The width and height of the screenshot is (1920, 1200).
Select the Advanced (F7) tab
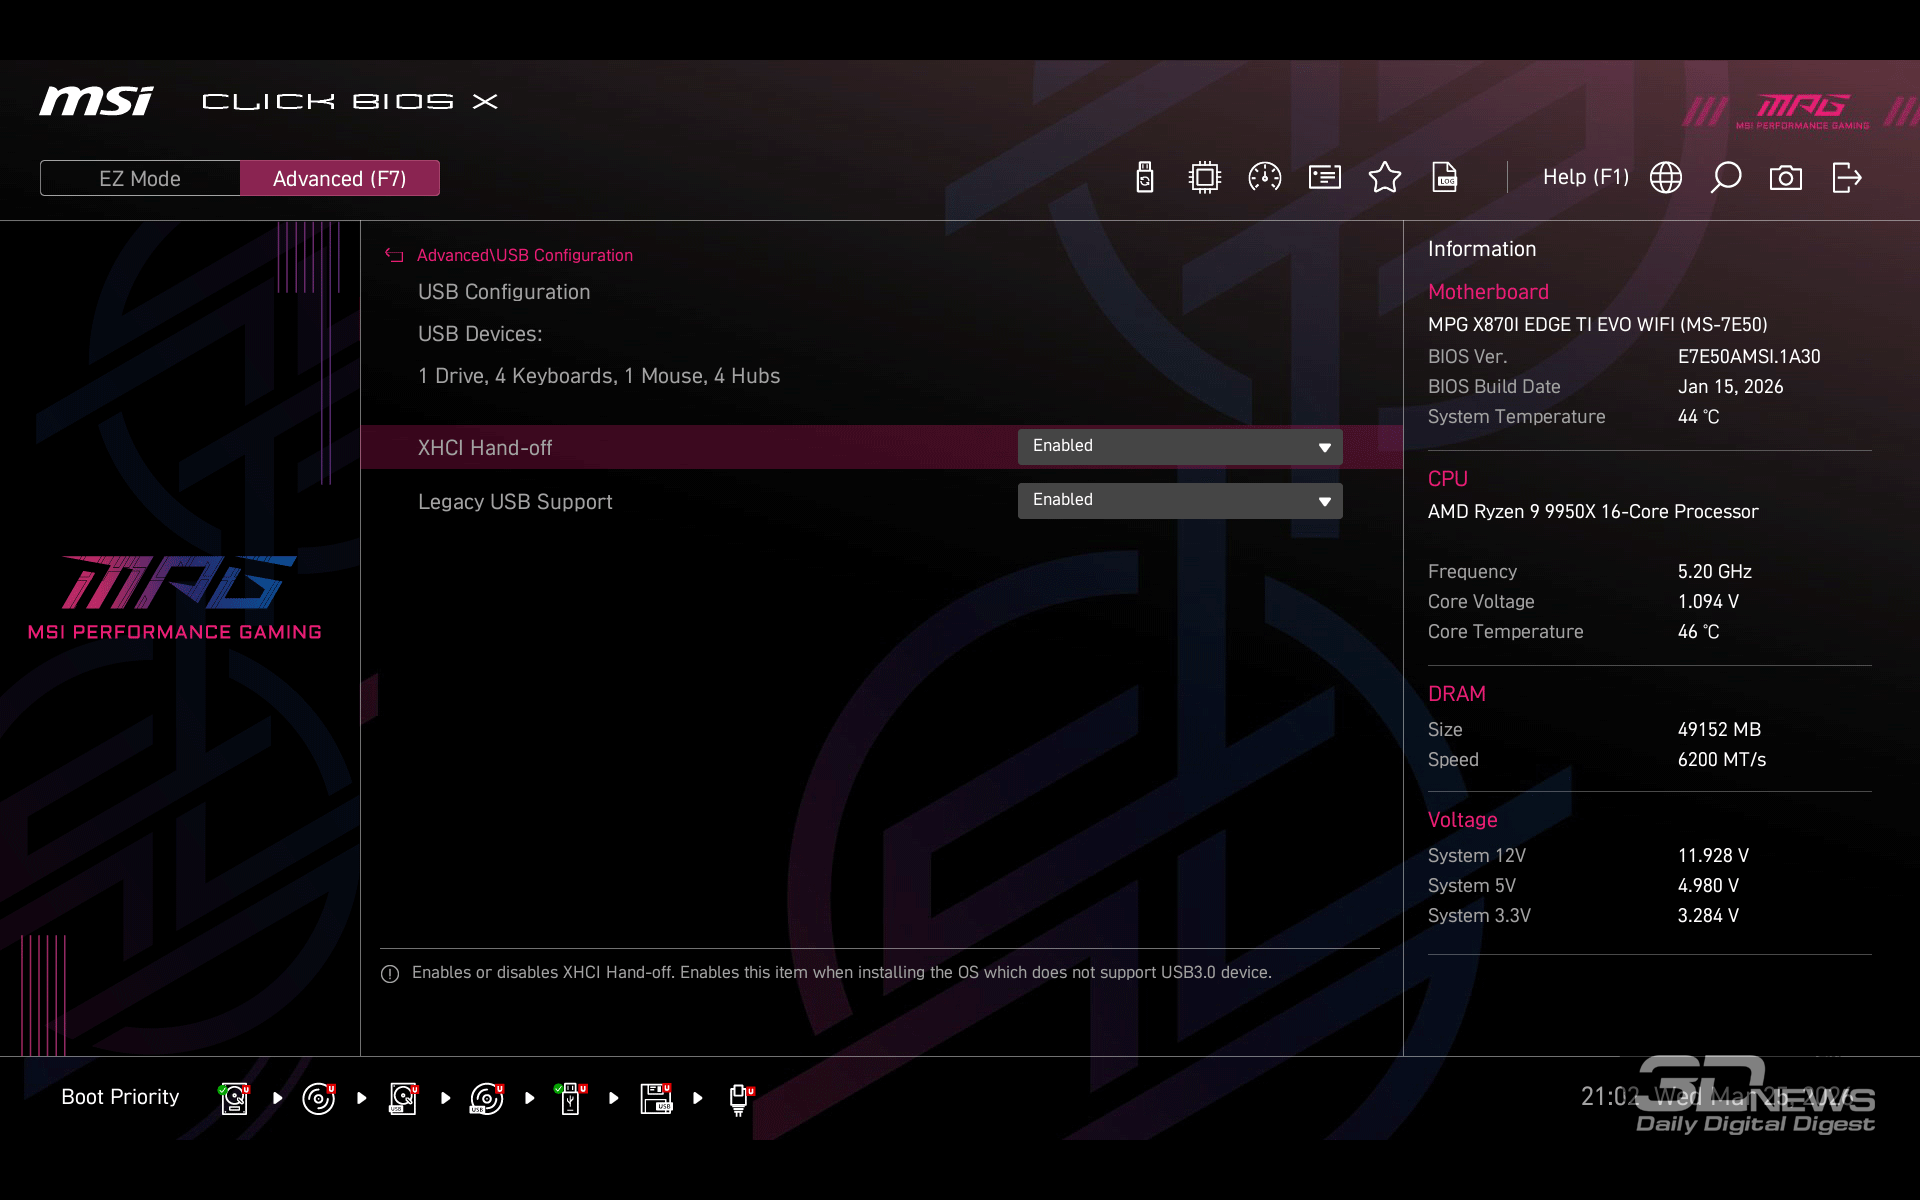pos(339,178)
